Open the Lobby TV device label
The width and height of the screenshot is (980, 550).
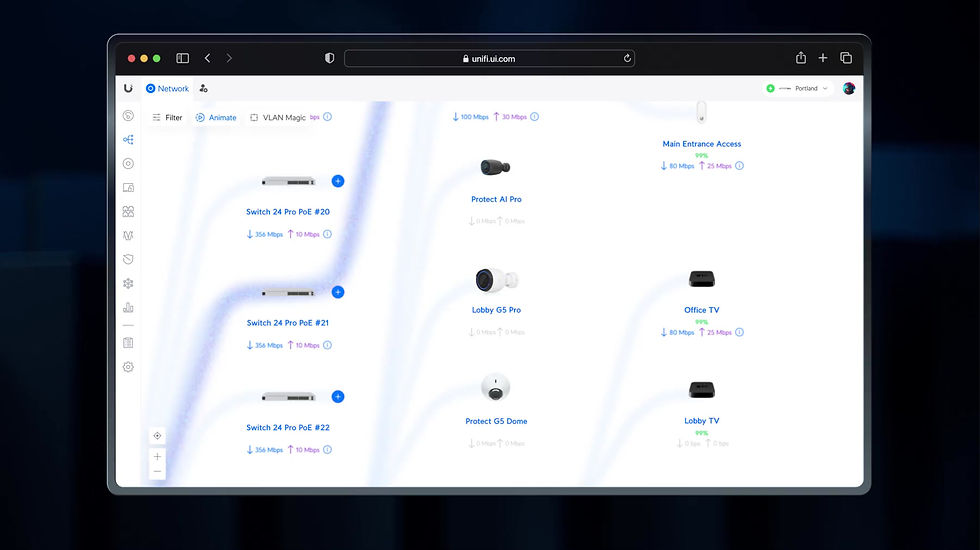tap(702, 421)
